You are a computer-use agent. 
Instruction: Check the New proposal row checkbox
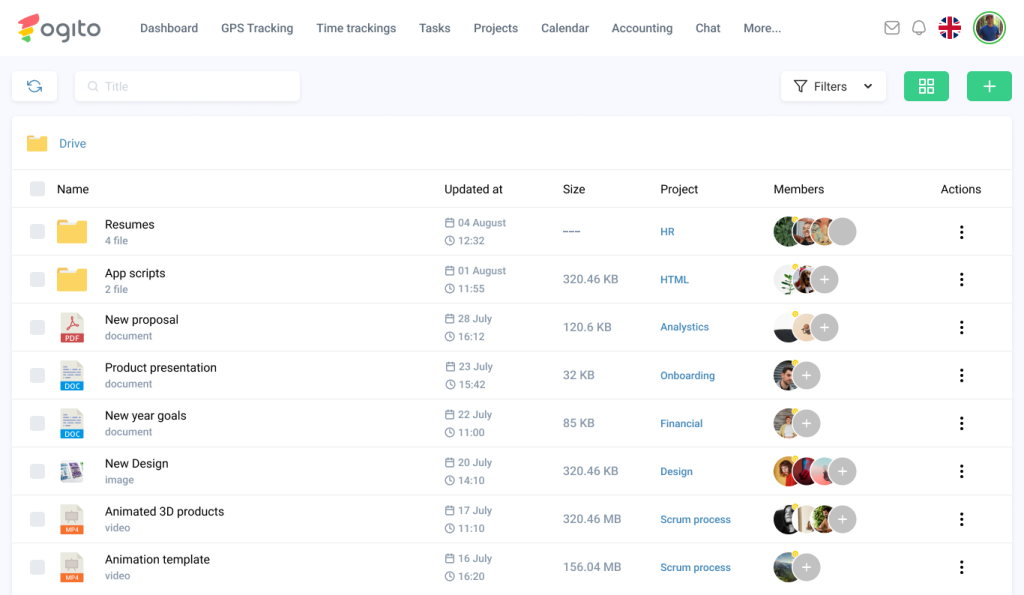pyautogui.click(x=37, y=328)
